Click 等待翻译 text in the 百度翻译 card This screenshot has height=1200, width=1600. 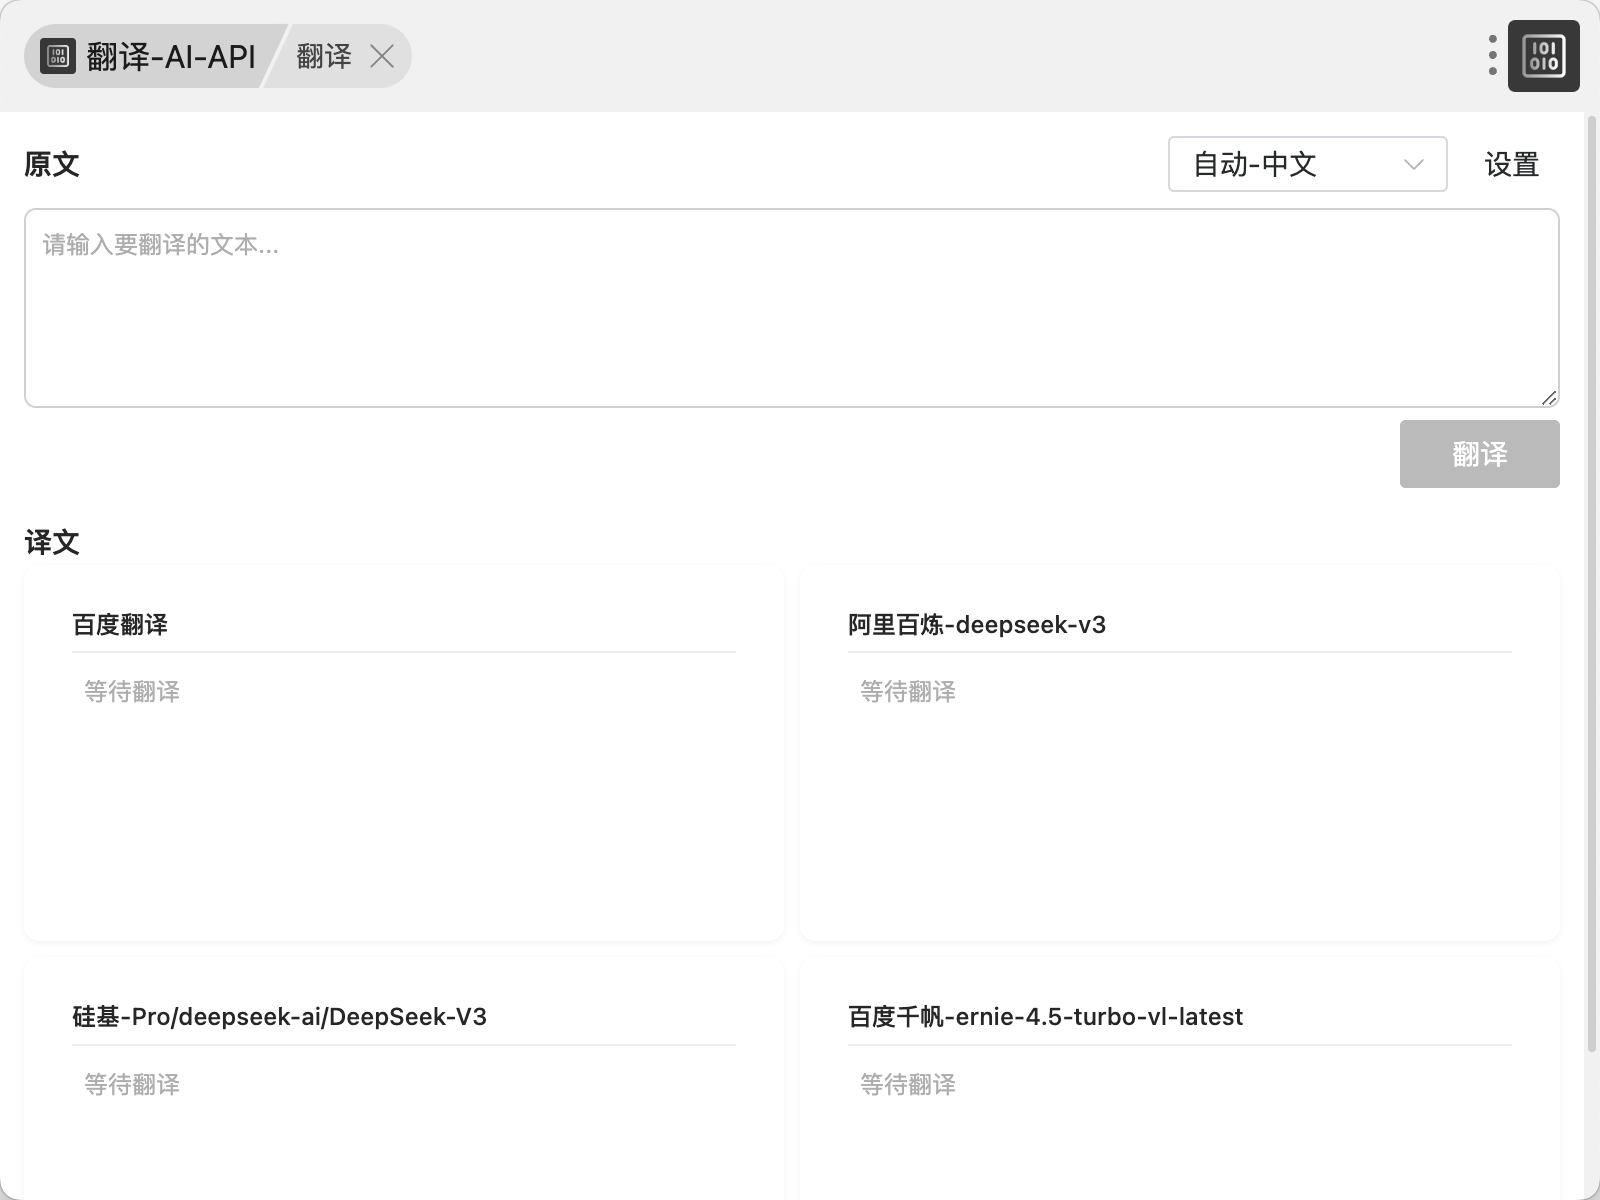click(132, 692)
